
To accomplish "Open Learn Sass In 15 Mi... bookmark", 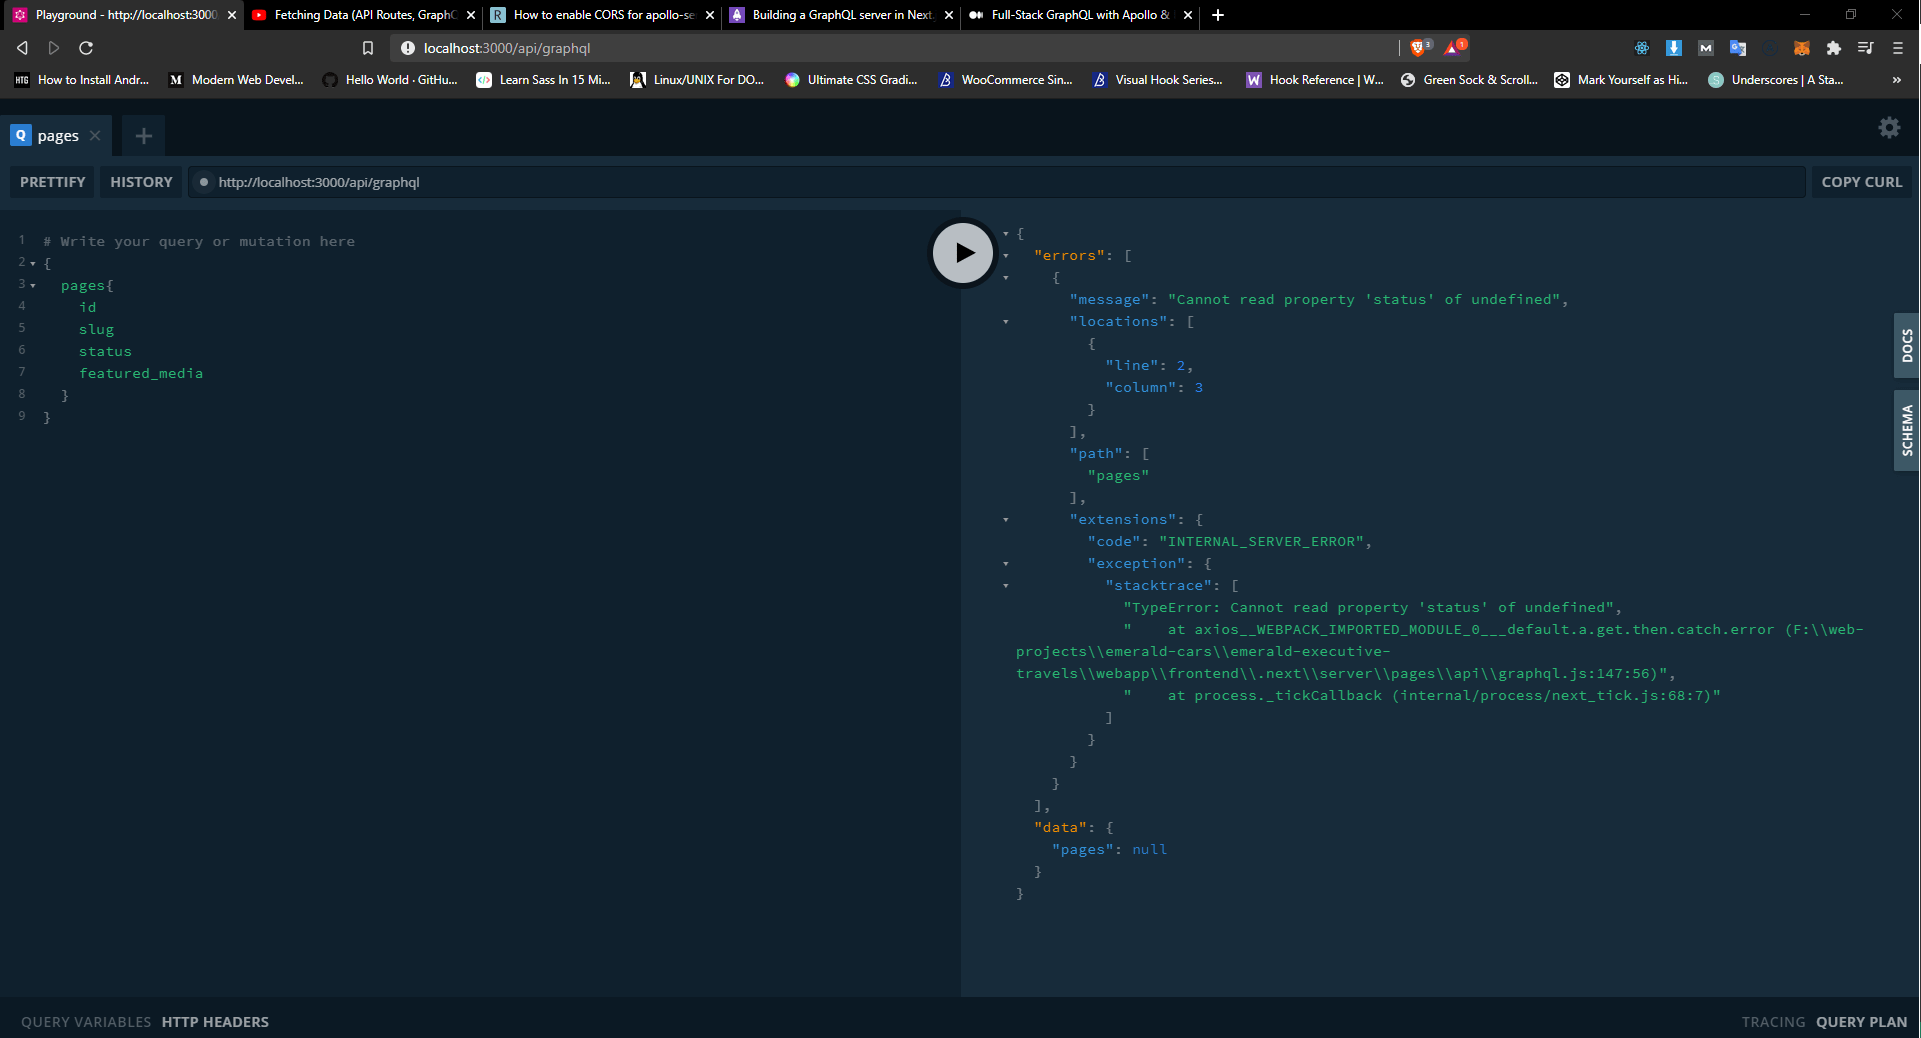I will (544, 80).
